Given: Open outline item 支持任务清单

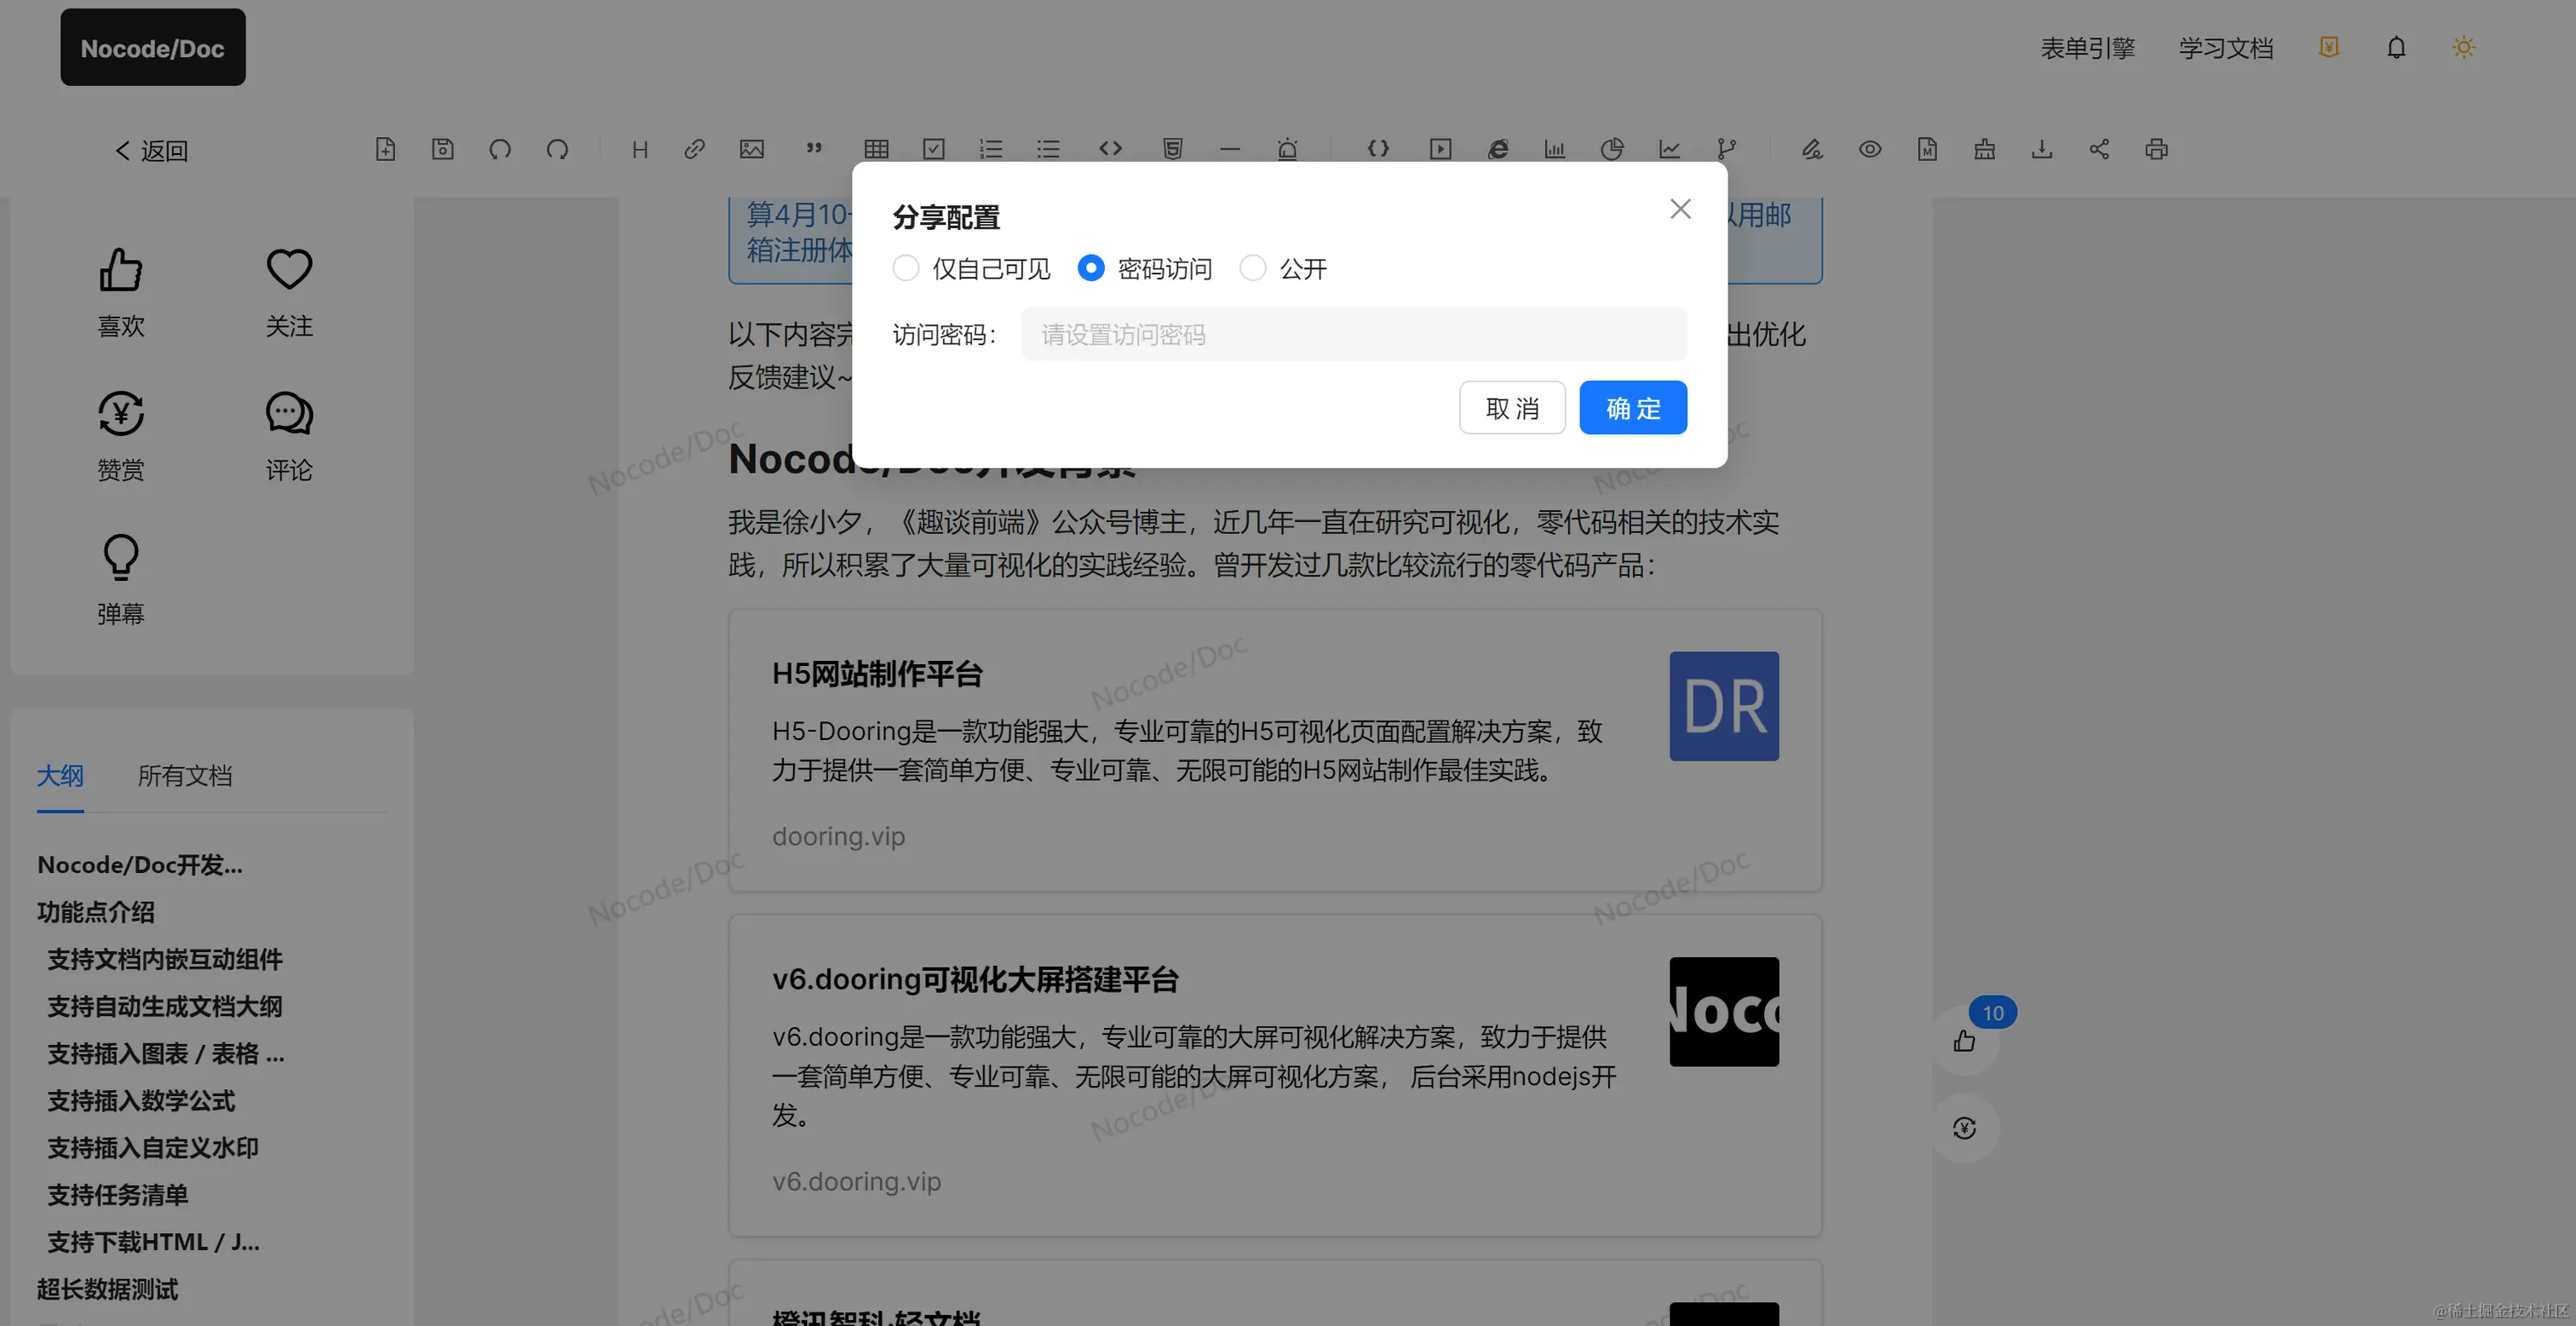Looking at the screenshot, I should (x=118, y=1195).
